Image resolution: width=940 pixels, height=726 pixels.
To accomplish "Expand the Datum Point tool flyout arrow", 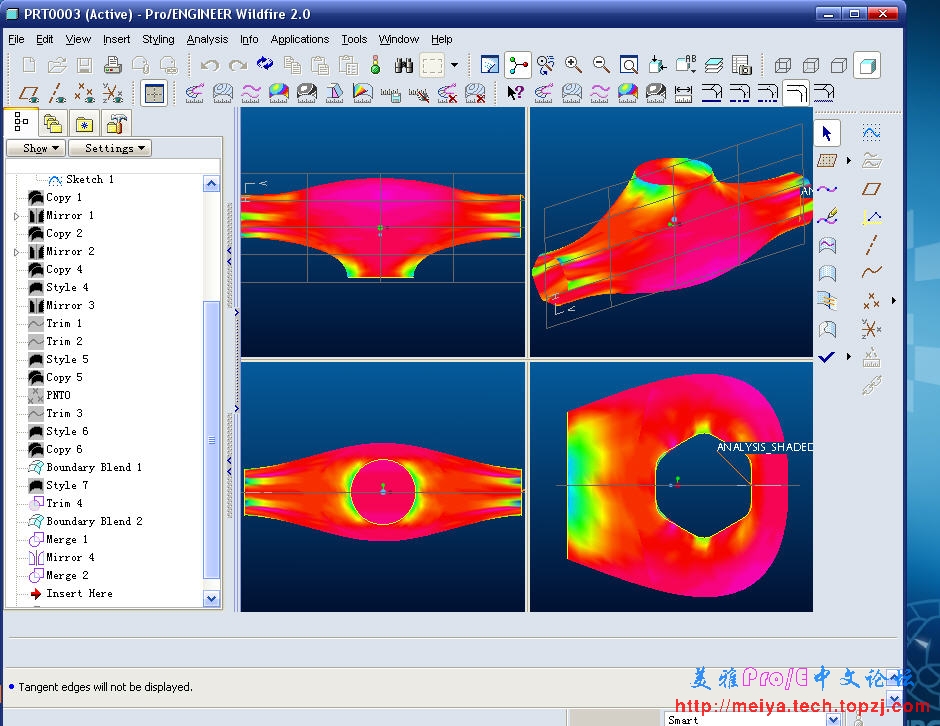I will coord(894,300).
